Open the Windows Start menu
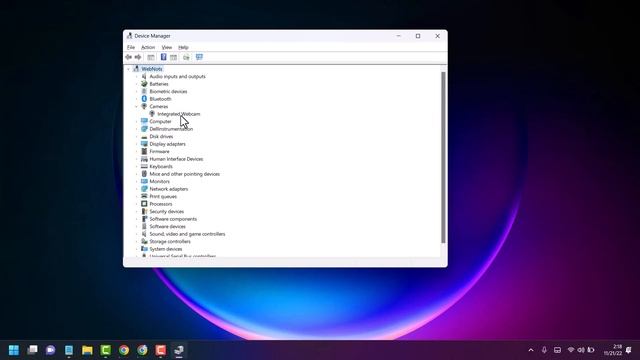This screenshot has width=640, height=360. point(14,350)
